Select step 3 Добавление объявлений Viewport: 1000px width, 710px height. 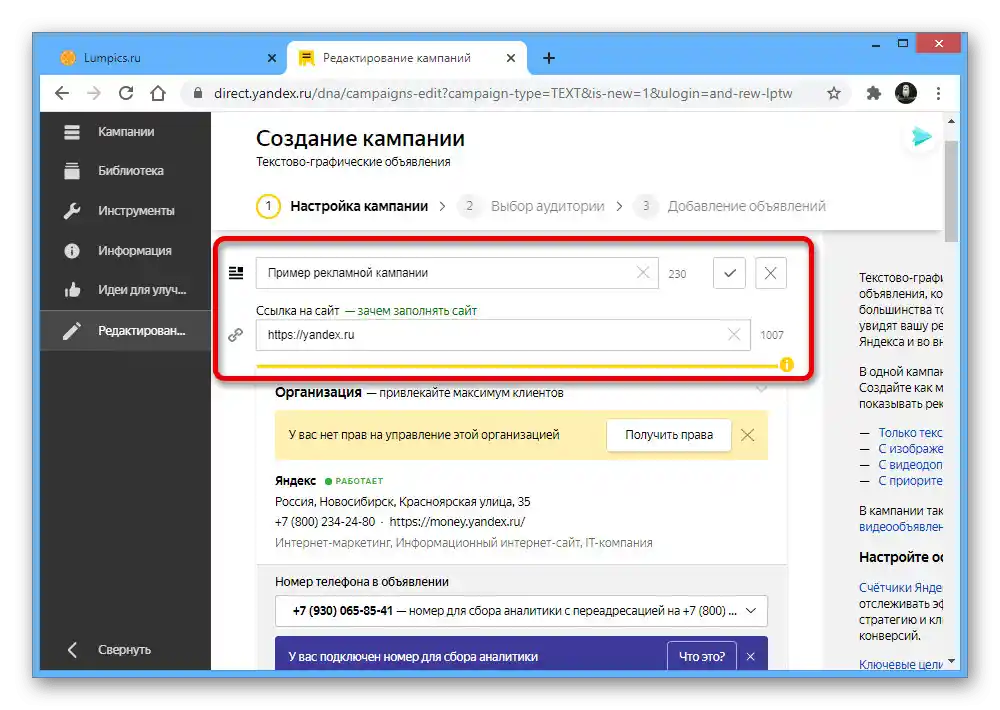(x=730, y=206)
